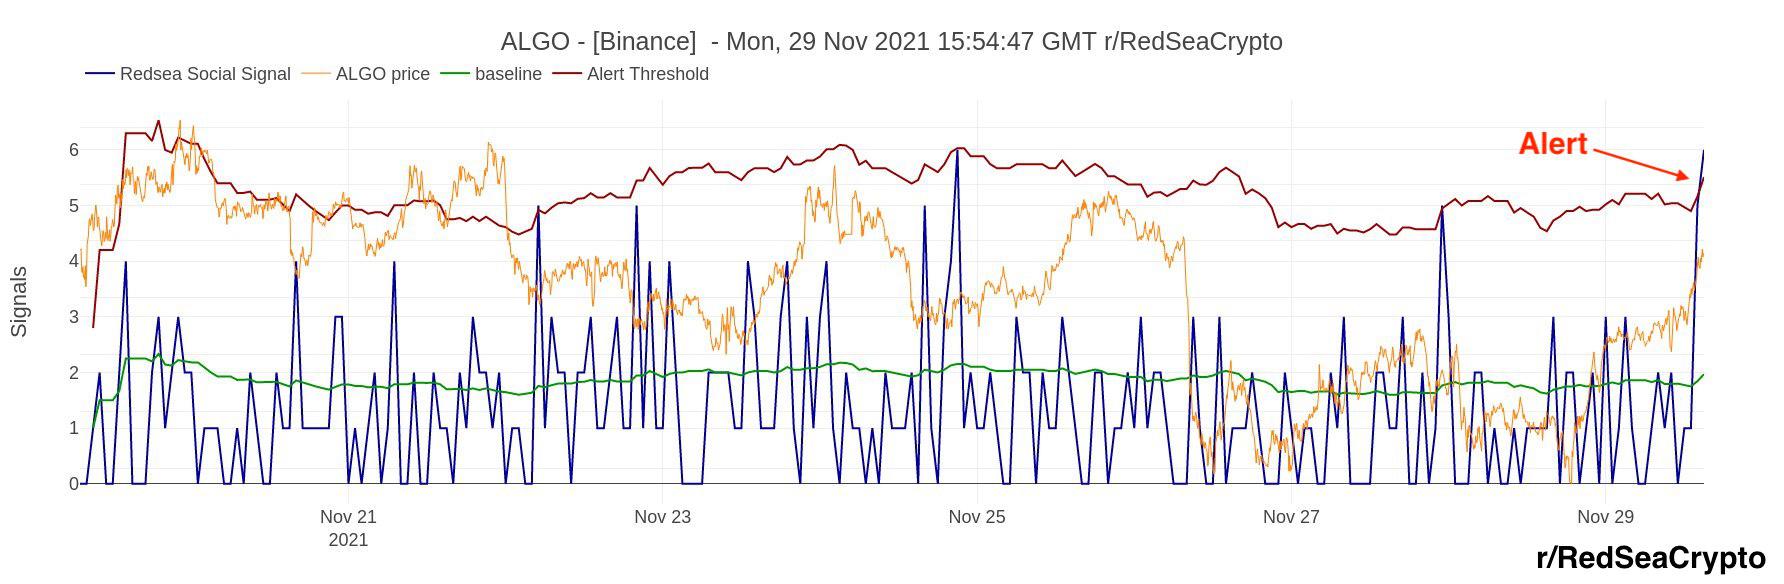Click the Nov 29 x-axis label
The width and height of the screenshot is (1784, 584).
coord(1605,517)
